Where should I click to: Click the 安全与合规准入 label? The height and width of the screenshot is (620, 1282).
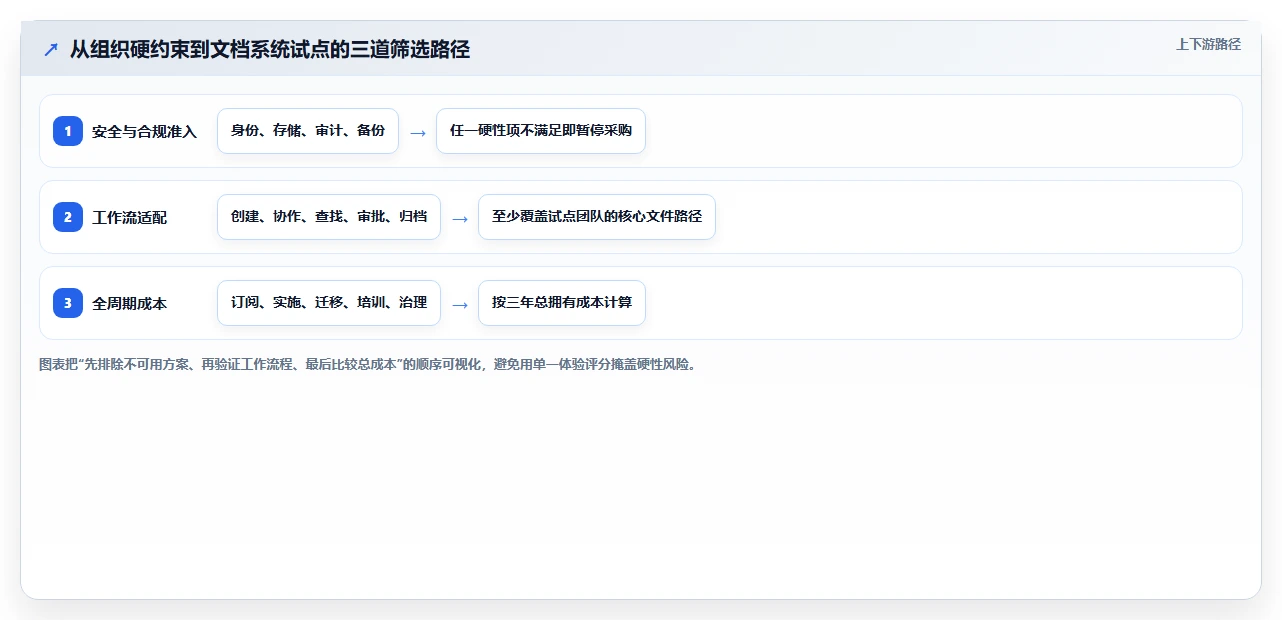point(145,131)
